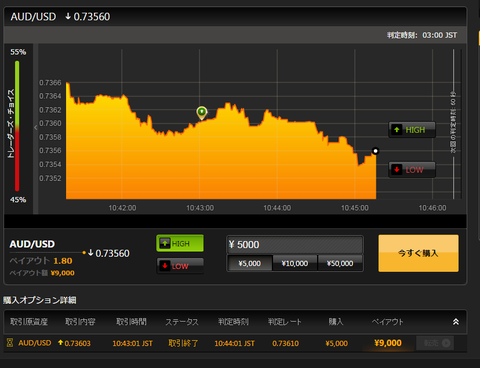Viewport: 480px width, 368px height.
Task: Click the ¥9,000 payout in trade row
Action: (388, 343)
